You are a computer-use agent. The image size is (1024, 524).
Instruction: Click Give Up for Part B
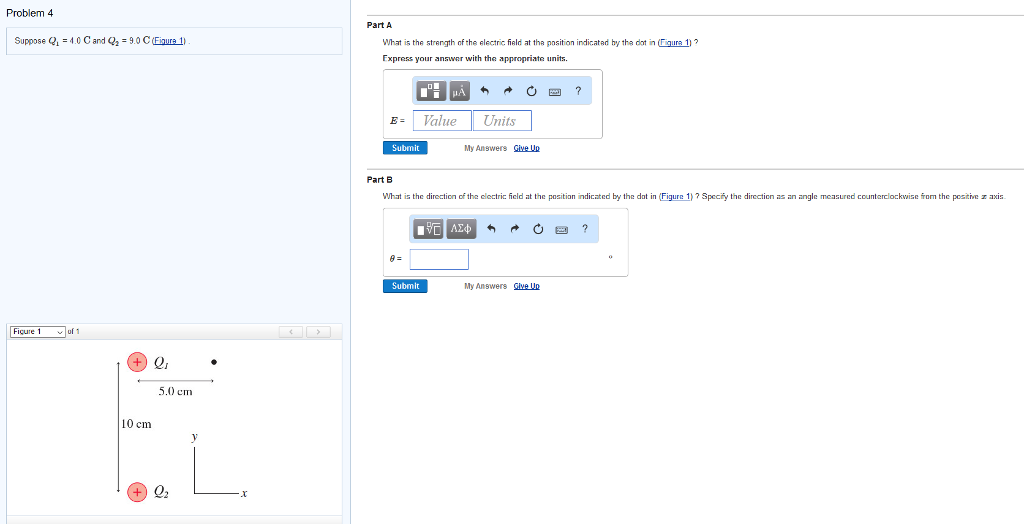[x=526, y=286]
